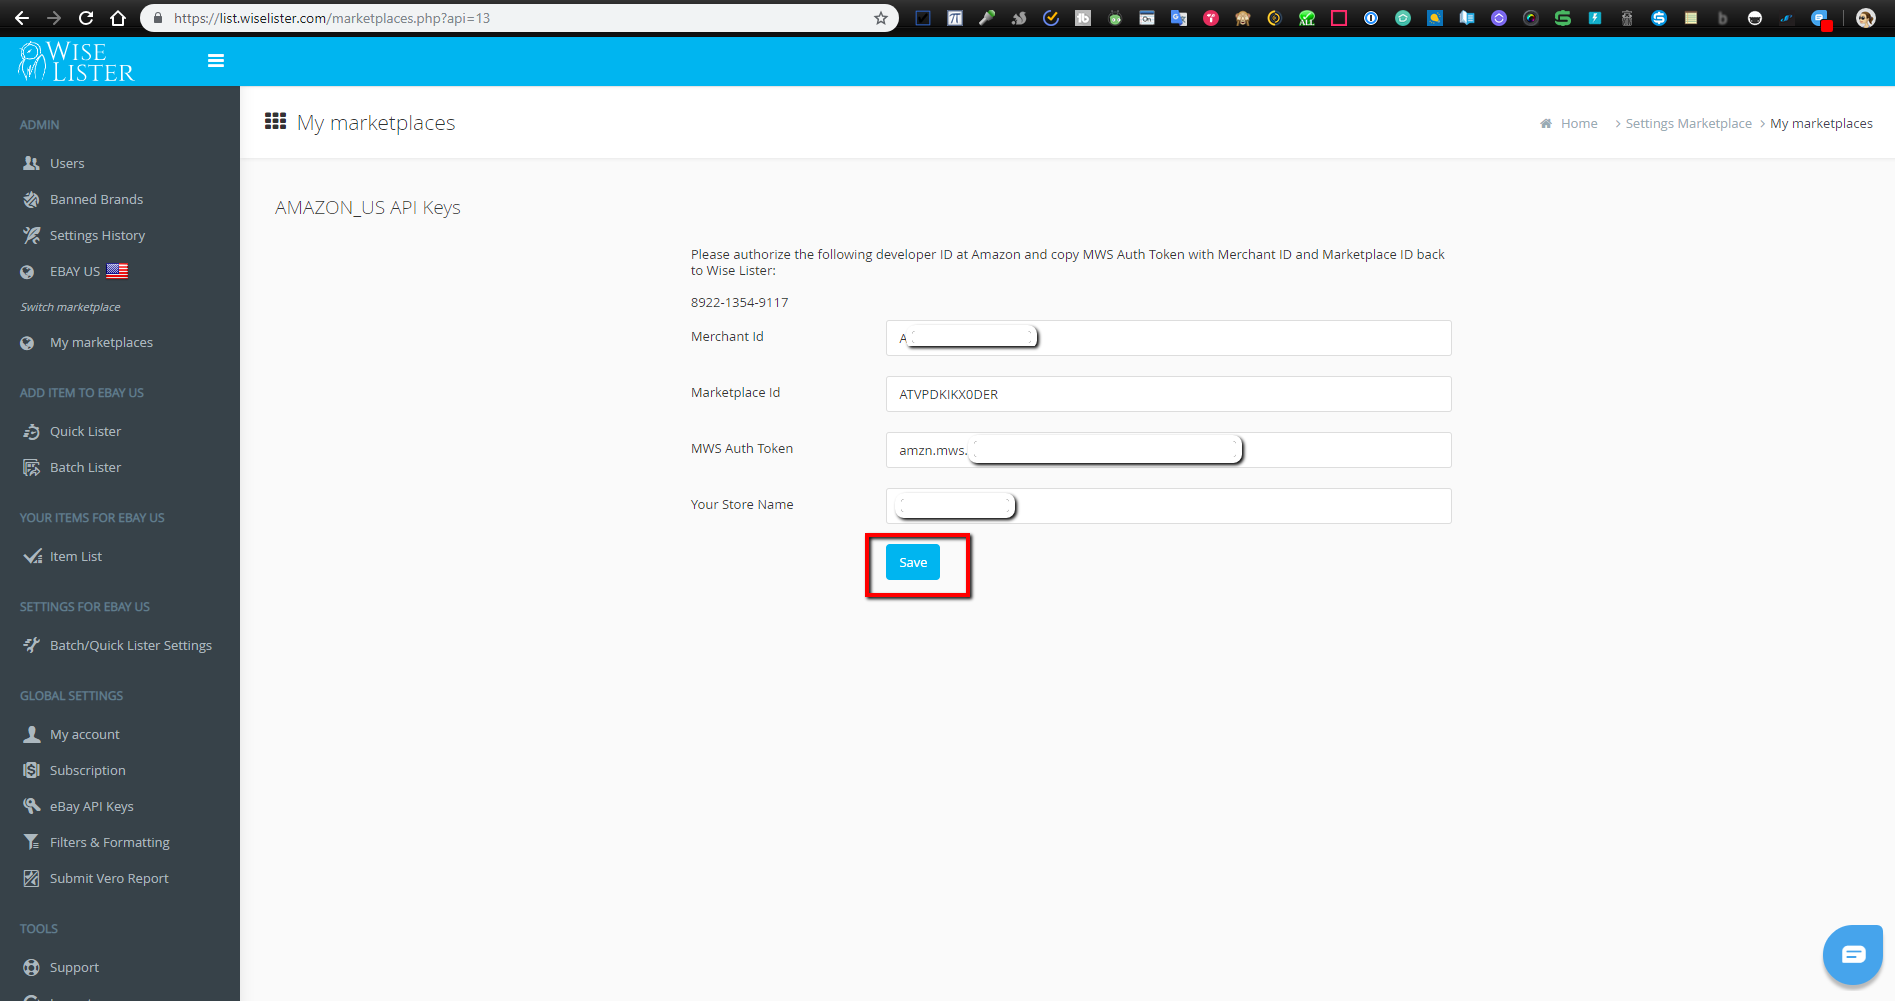1895x1001 pixels.
Task: Focus the Marketplace Id field
Action: (1168, 394)
